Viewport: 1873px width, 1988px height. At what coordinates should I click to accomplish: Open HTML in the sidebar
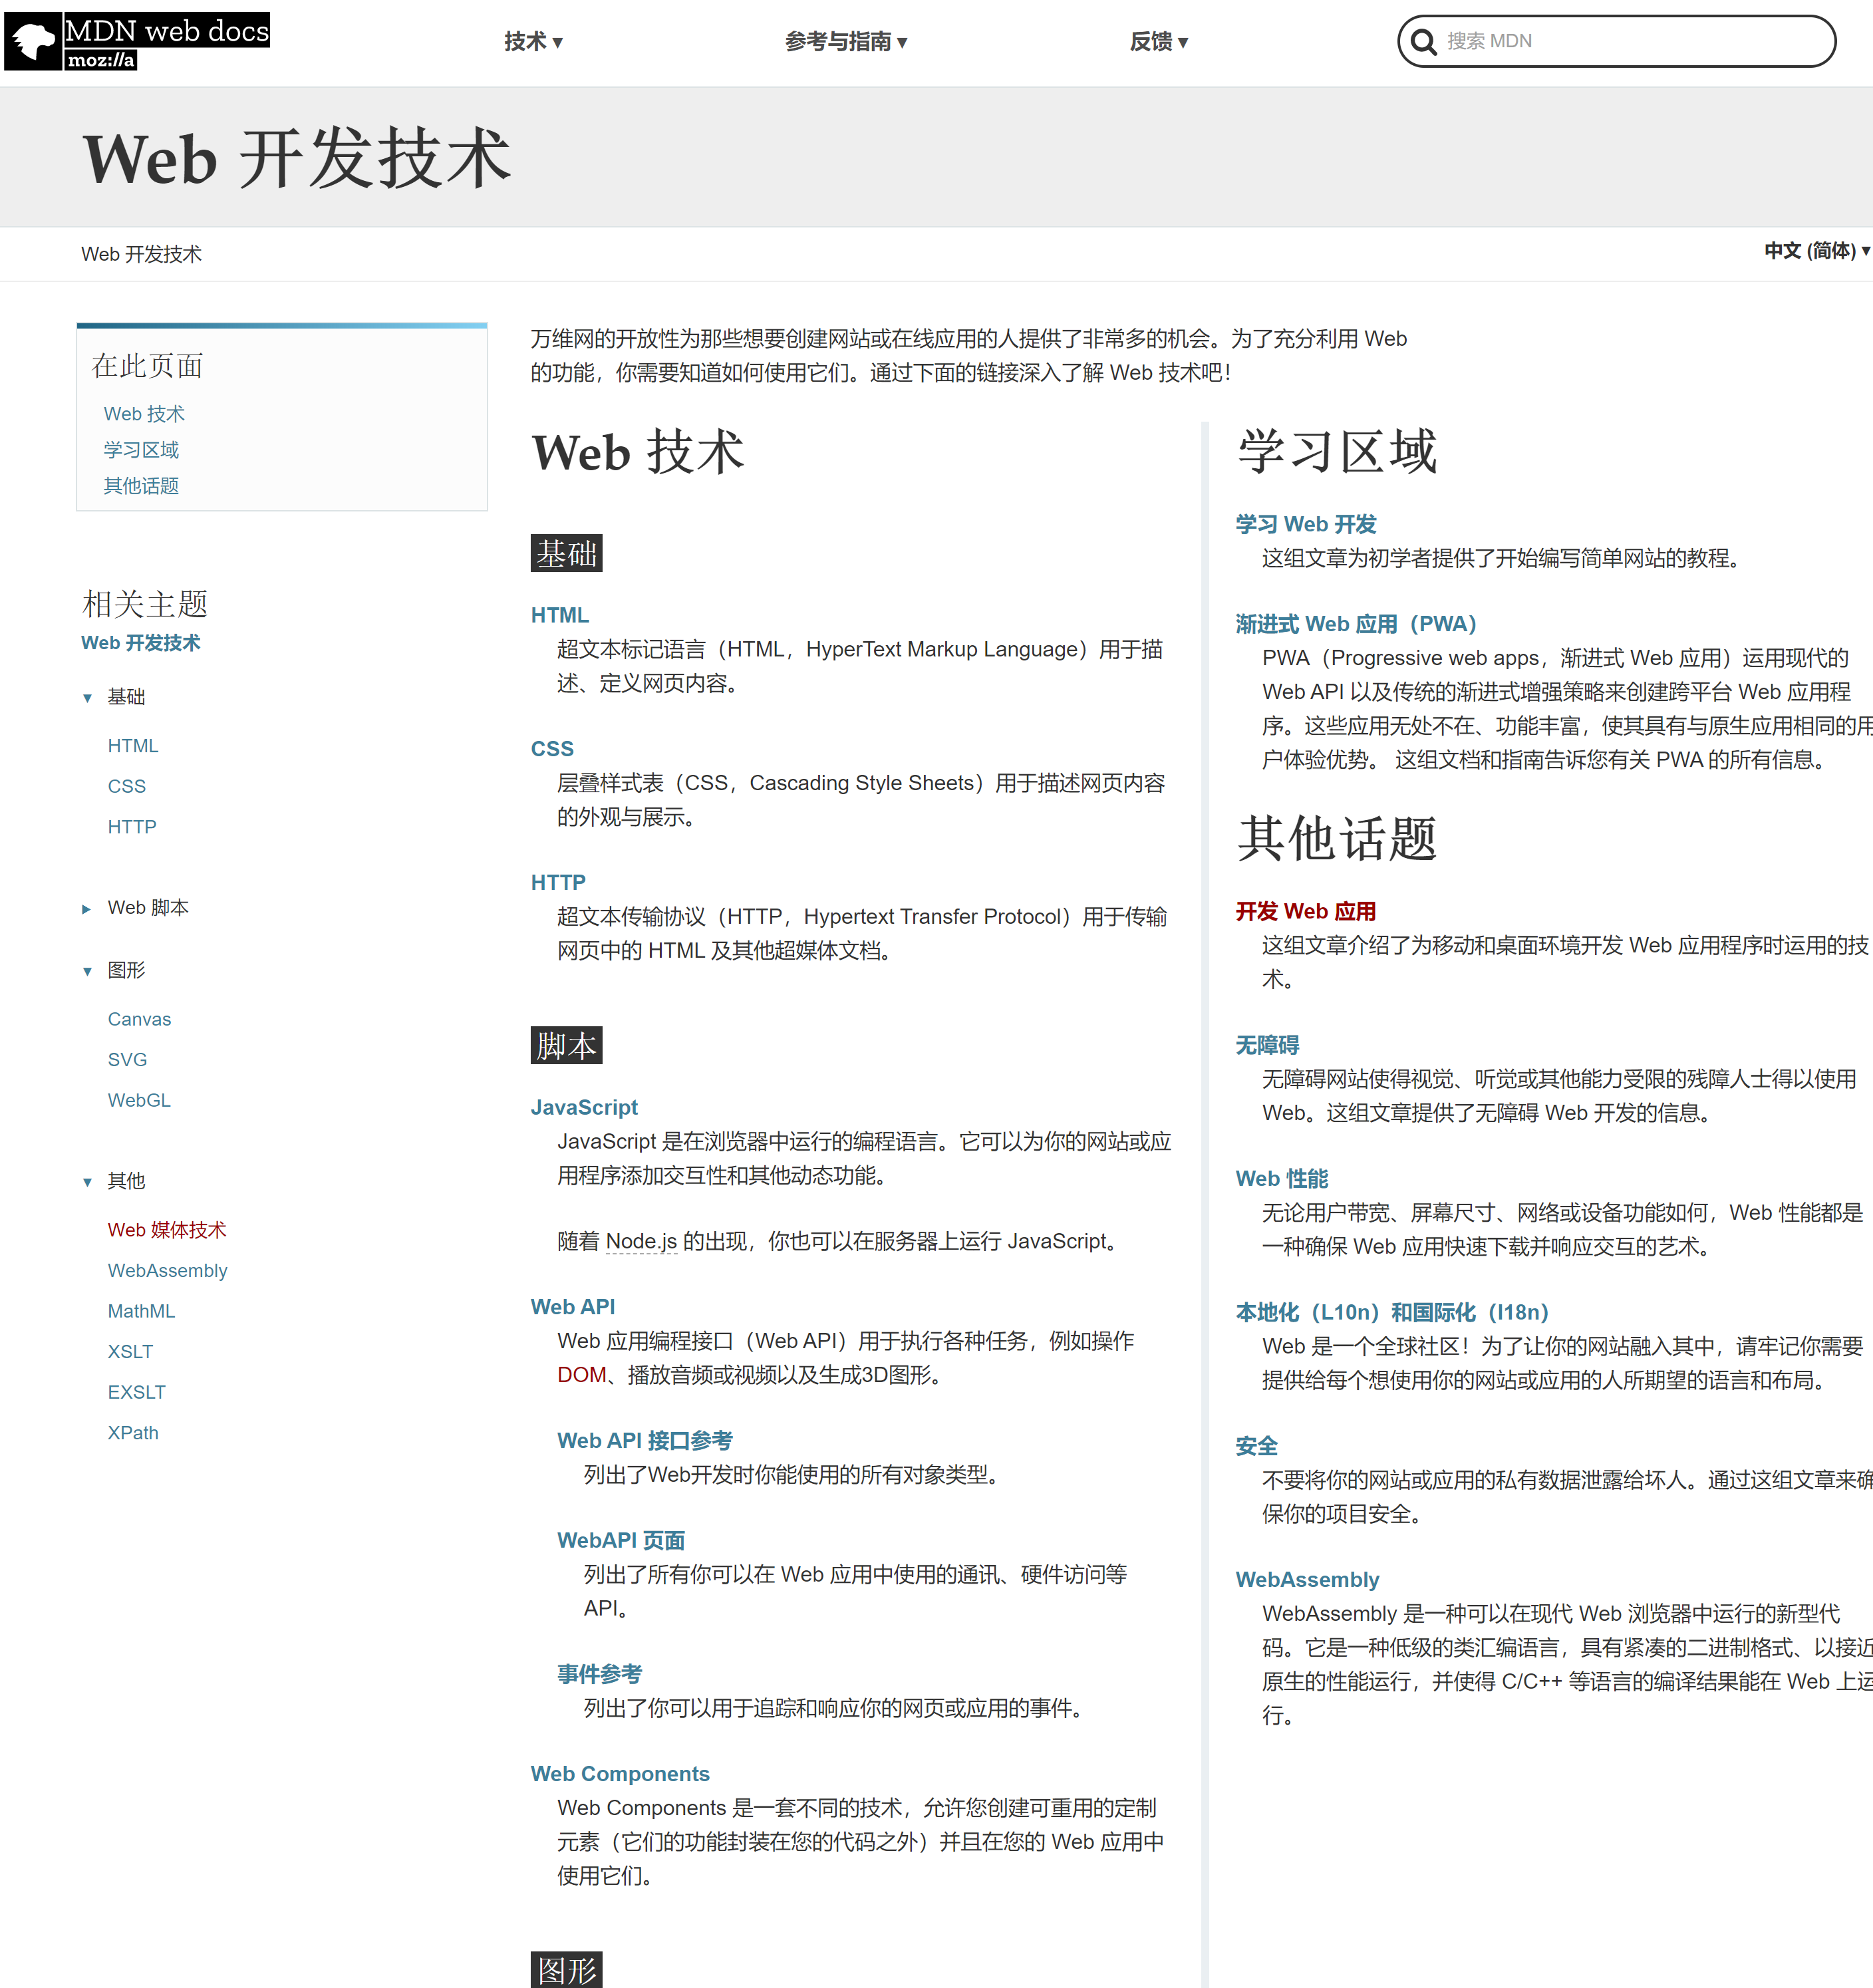[133, 746]
